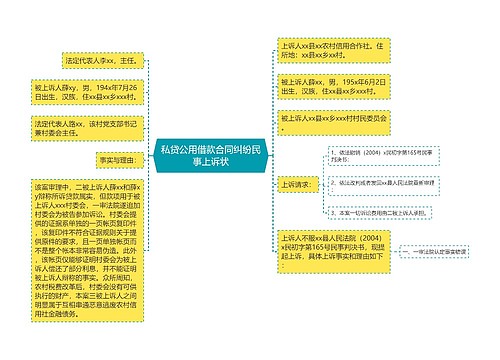Select sub-node 2 about xx县人民法院重新审理
The height and width of the screenshot is (360, 500).
384,186
